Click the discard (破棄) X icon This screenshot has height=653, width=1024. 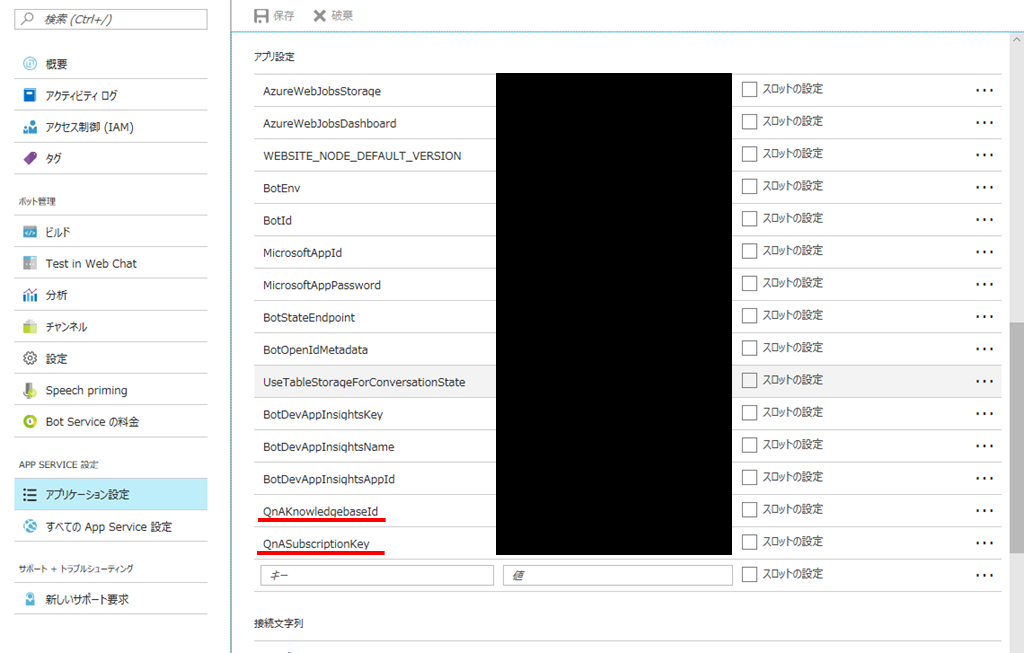click(x=319, y=16)
